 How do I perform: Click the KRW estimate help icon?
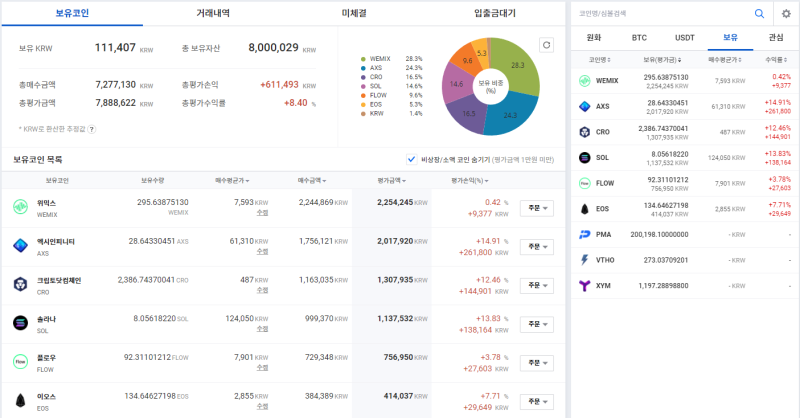click(x=91, y=129)
